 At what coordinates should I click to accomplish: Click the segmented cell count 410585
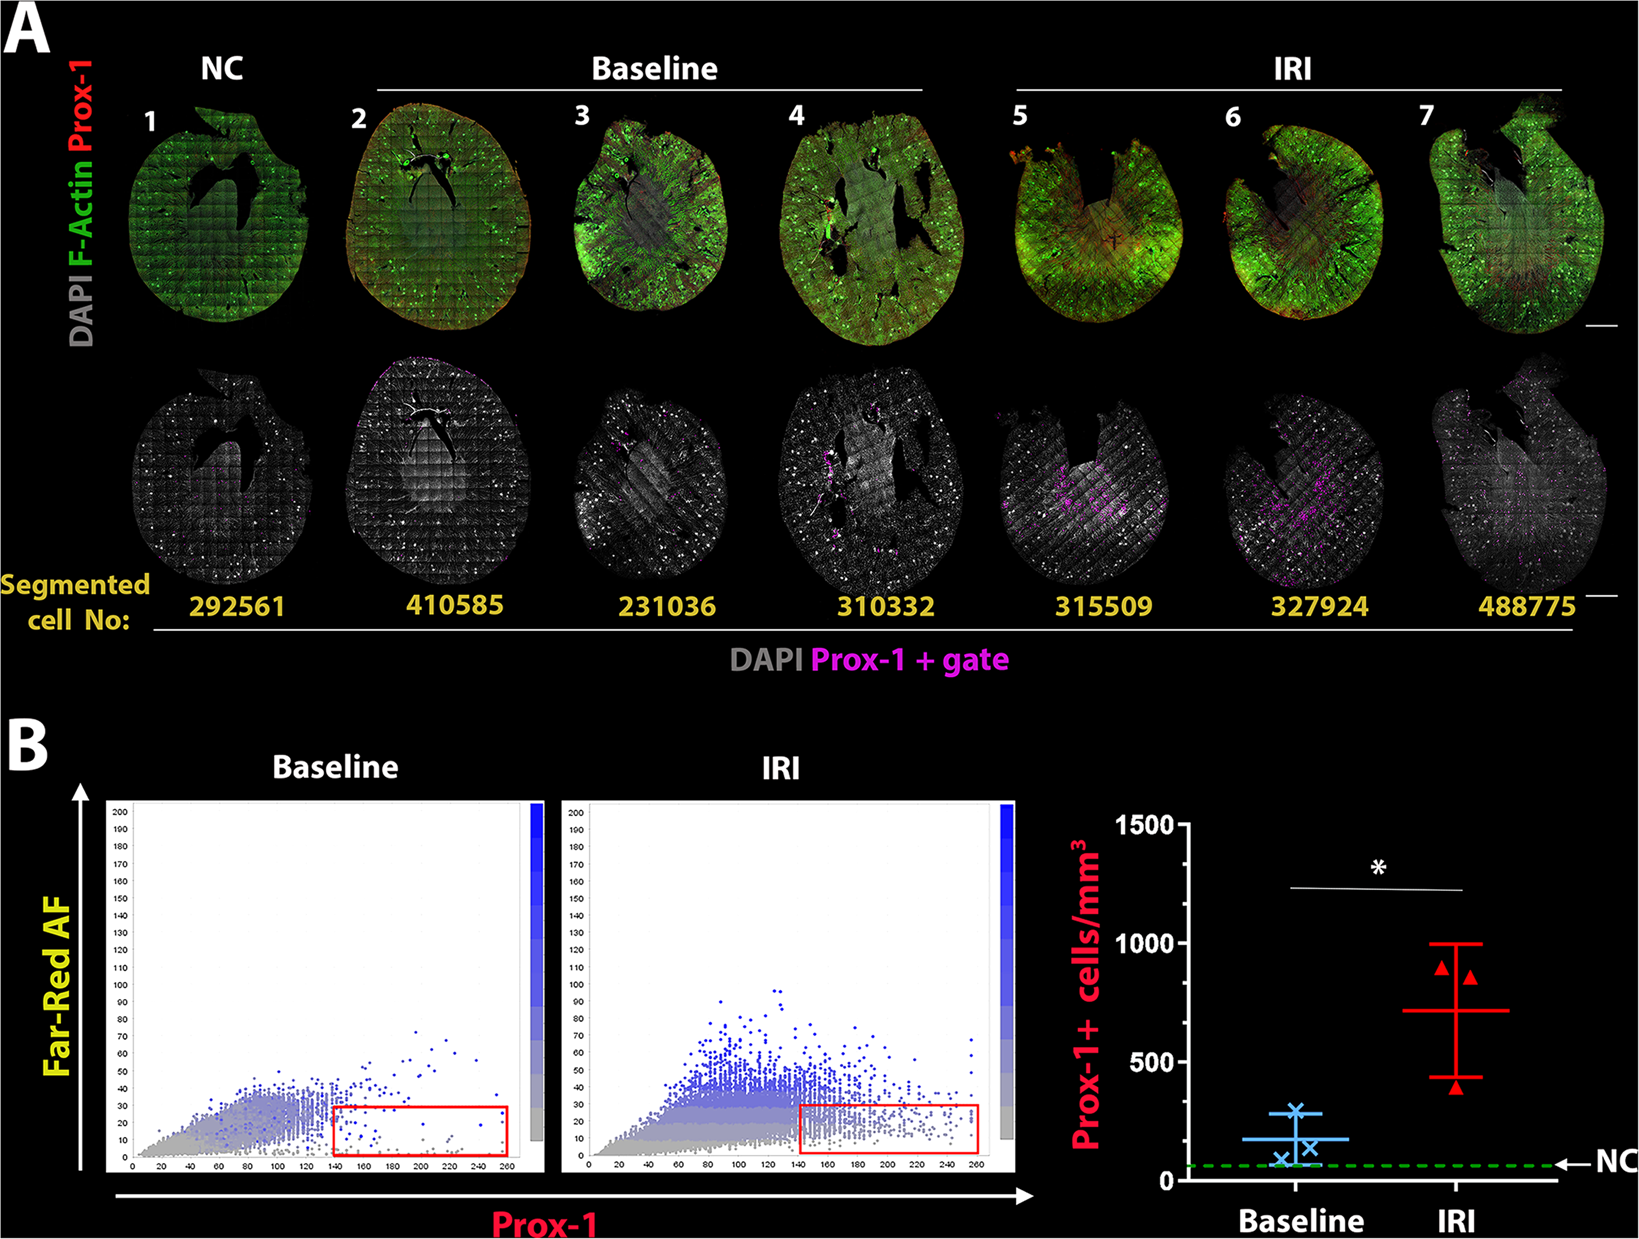(x=455, y=605)
